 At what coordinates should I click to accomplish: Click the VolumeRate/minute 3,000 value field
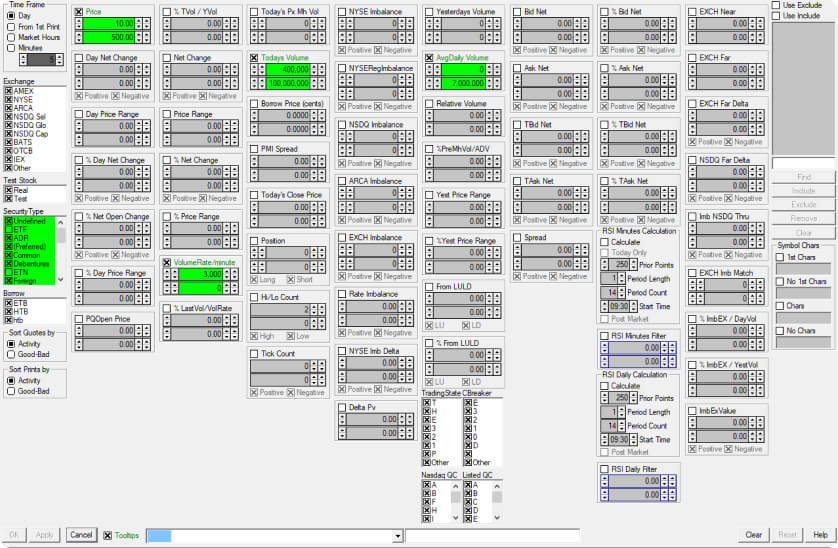(196, 274)
